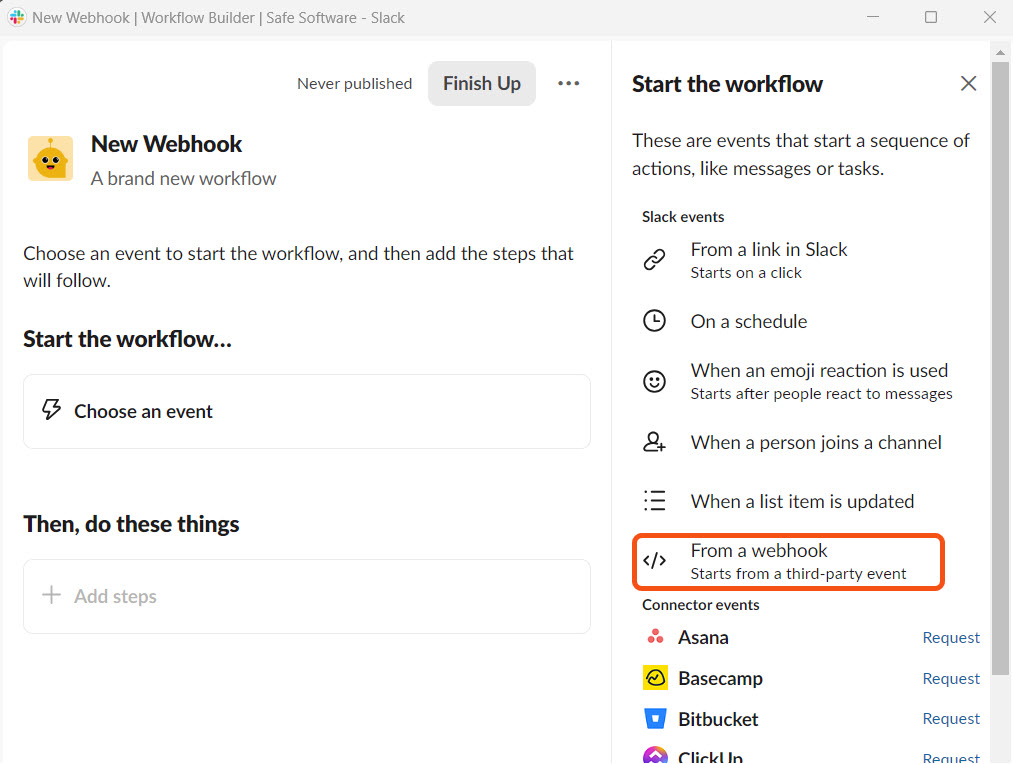Minimize the Slack window
This screenshot has width=1013, height=764.
tap(873, 17)
